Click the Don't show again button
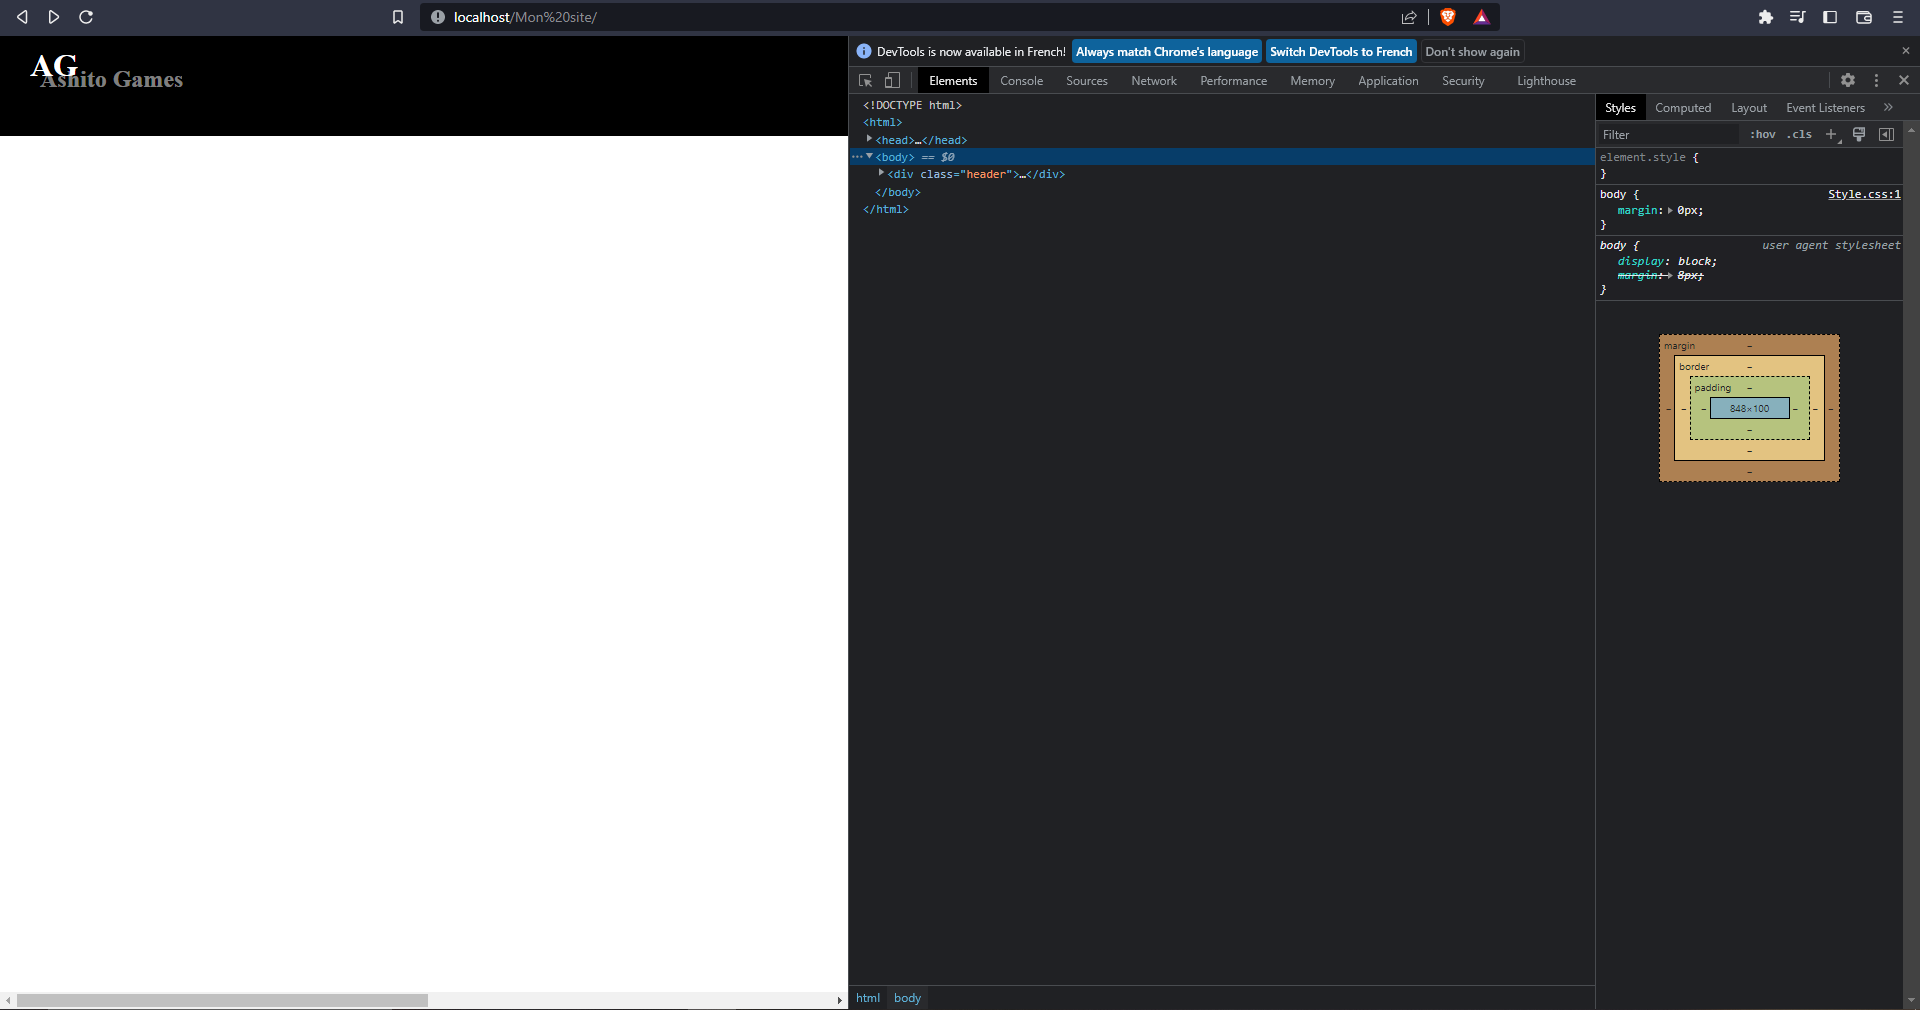 point(1471,51)
